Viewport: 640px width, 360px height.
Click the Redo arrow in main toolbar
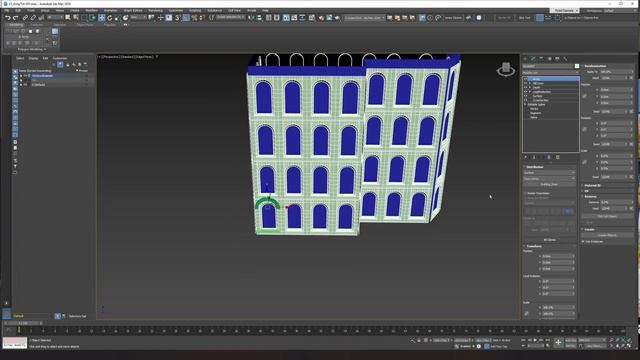(16, 18)
